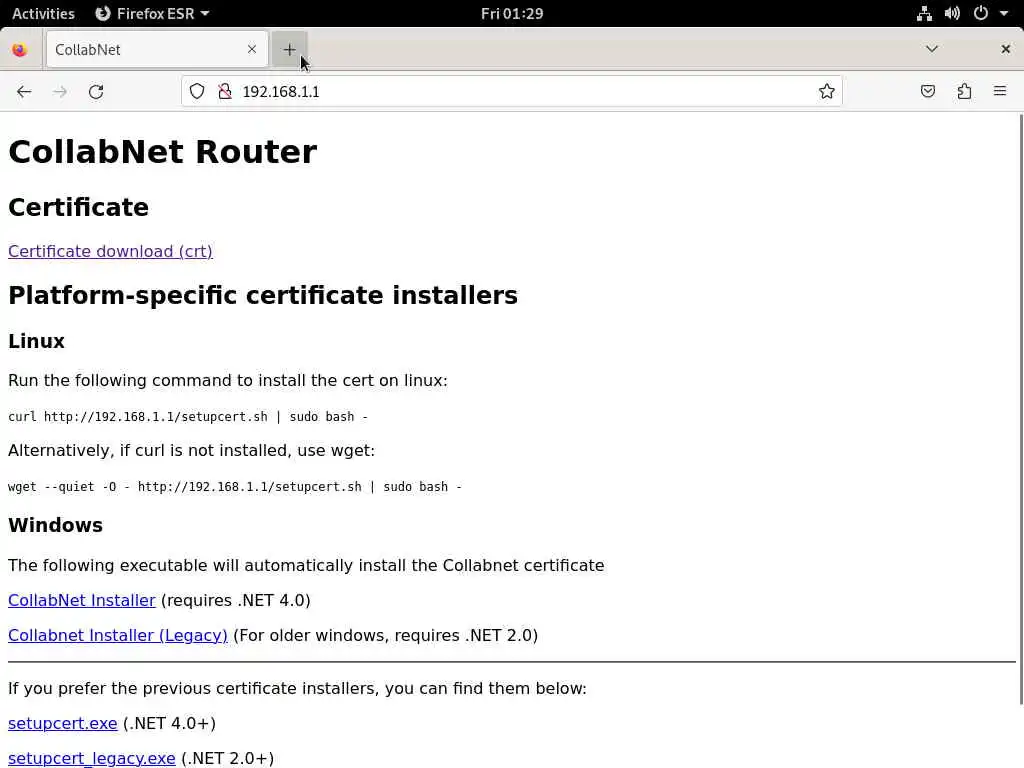The image size is (1024, 768).
Task: Click the power icon in top bar
Action: pyautogui.click(x=980, y=13)
